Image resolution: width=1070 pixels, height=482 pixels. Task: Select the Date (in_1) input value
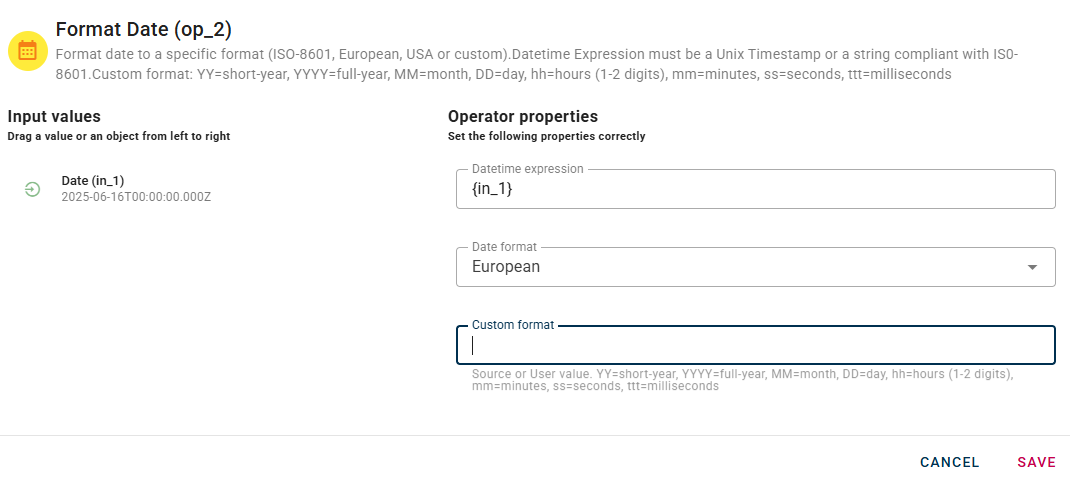pos(93,180)
